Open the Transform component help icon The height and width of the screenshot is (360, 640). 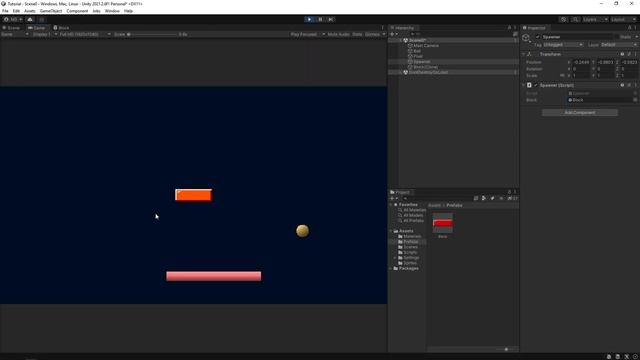[622, 54]
